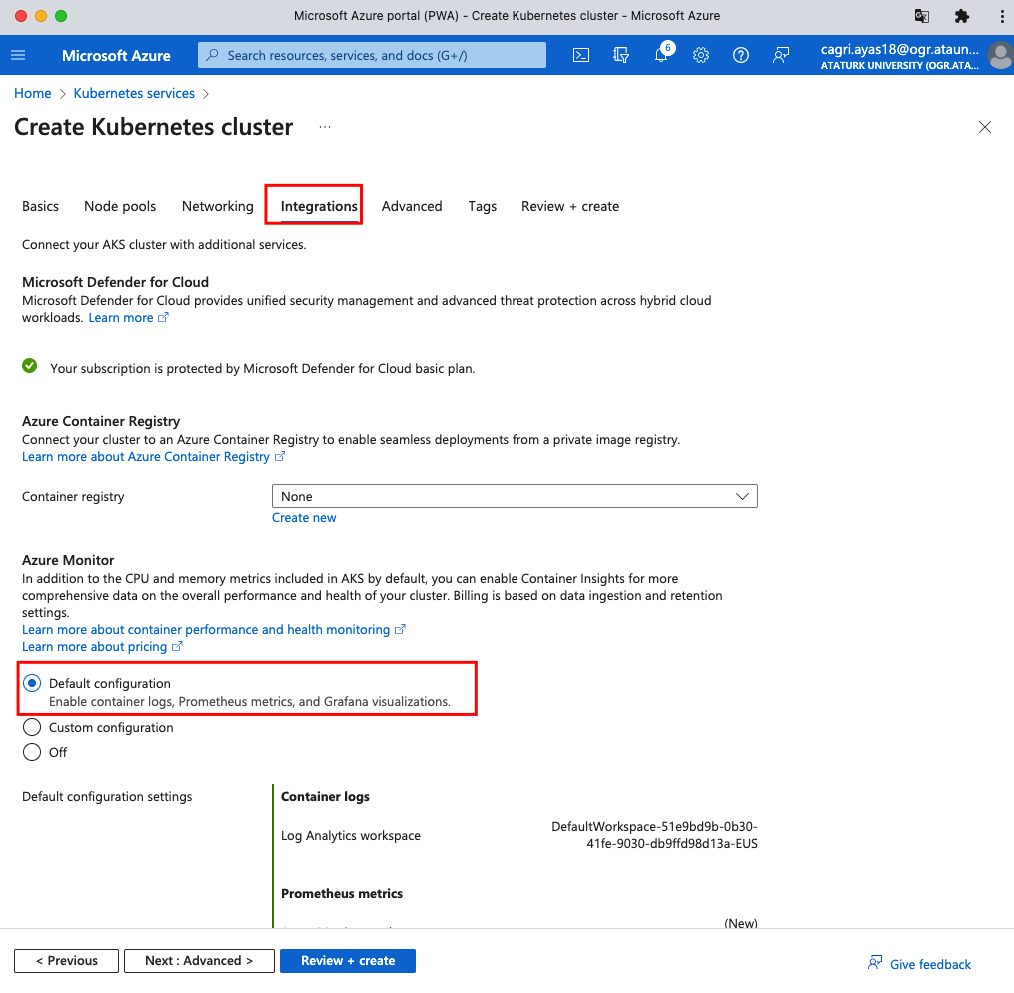Open the browser extensions puzzle icon
Screen dimensions: 1014x993
(962, 16)
